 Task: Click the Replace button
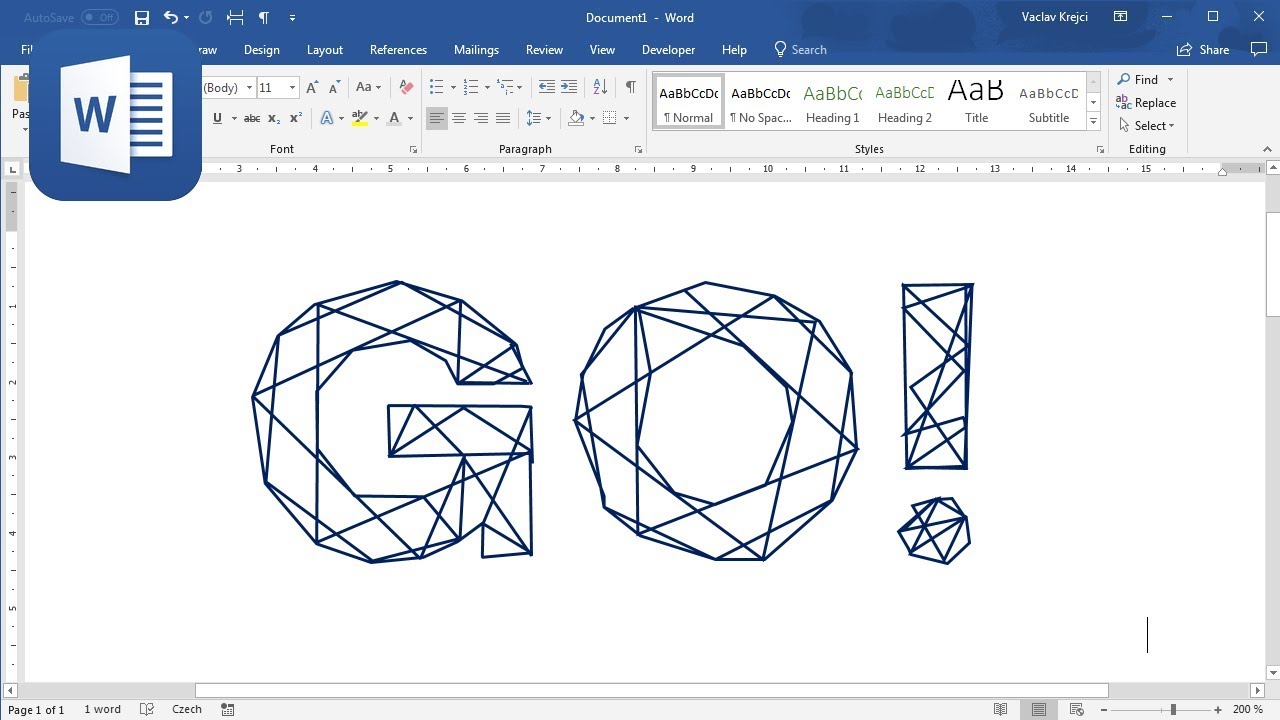click(1146, 103)
